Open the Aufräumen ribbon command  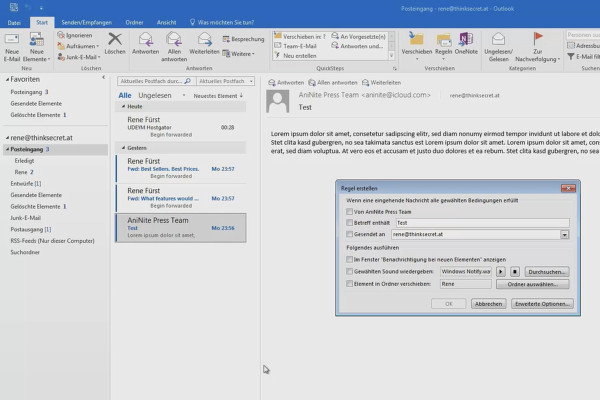pyautogui.click(x=78, y=46)
